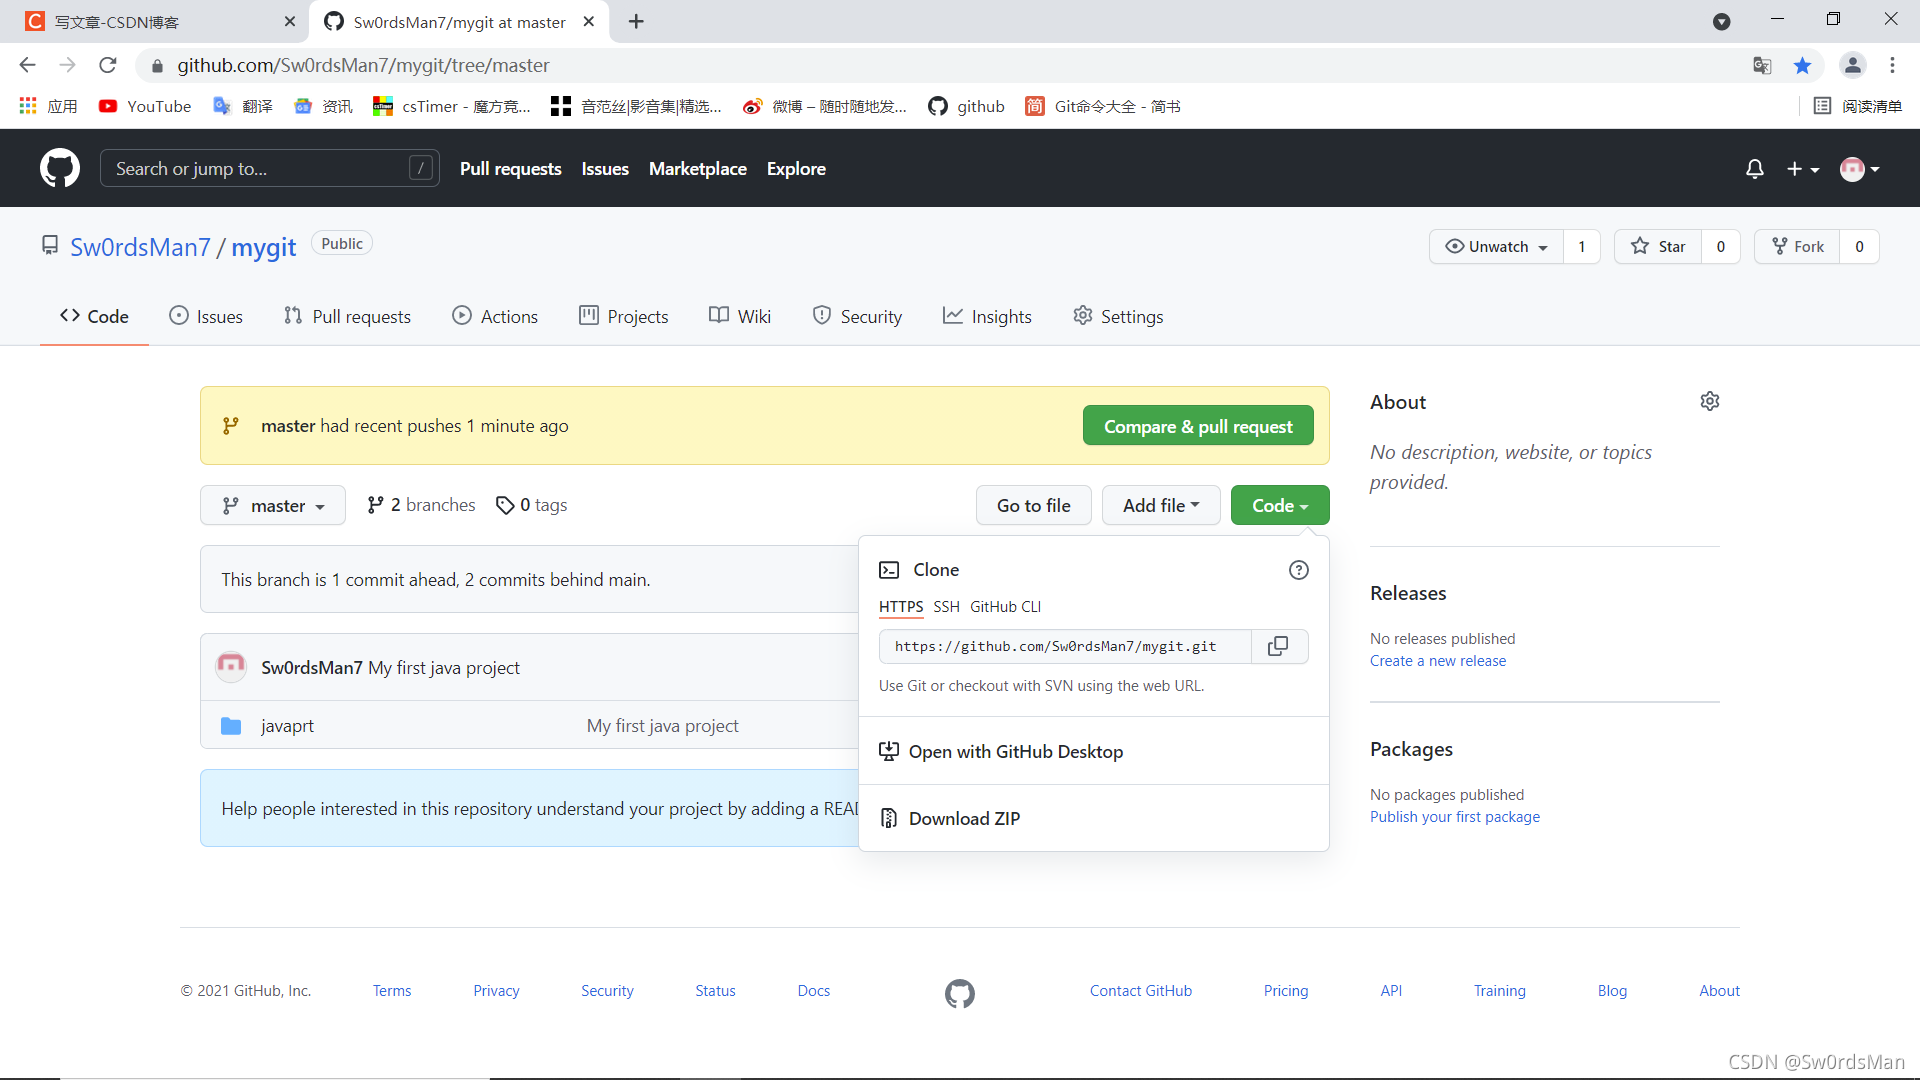Image resolution: width=1920 pixels, height=1080 pixels.
Task: Open a new browser tab with plus
Action: pyautogui.click(x=636, y=21)
